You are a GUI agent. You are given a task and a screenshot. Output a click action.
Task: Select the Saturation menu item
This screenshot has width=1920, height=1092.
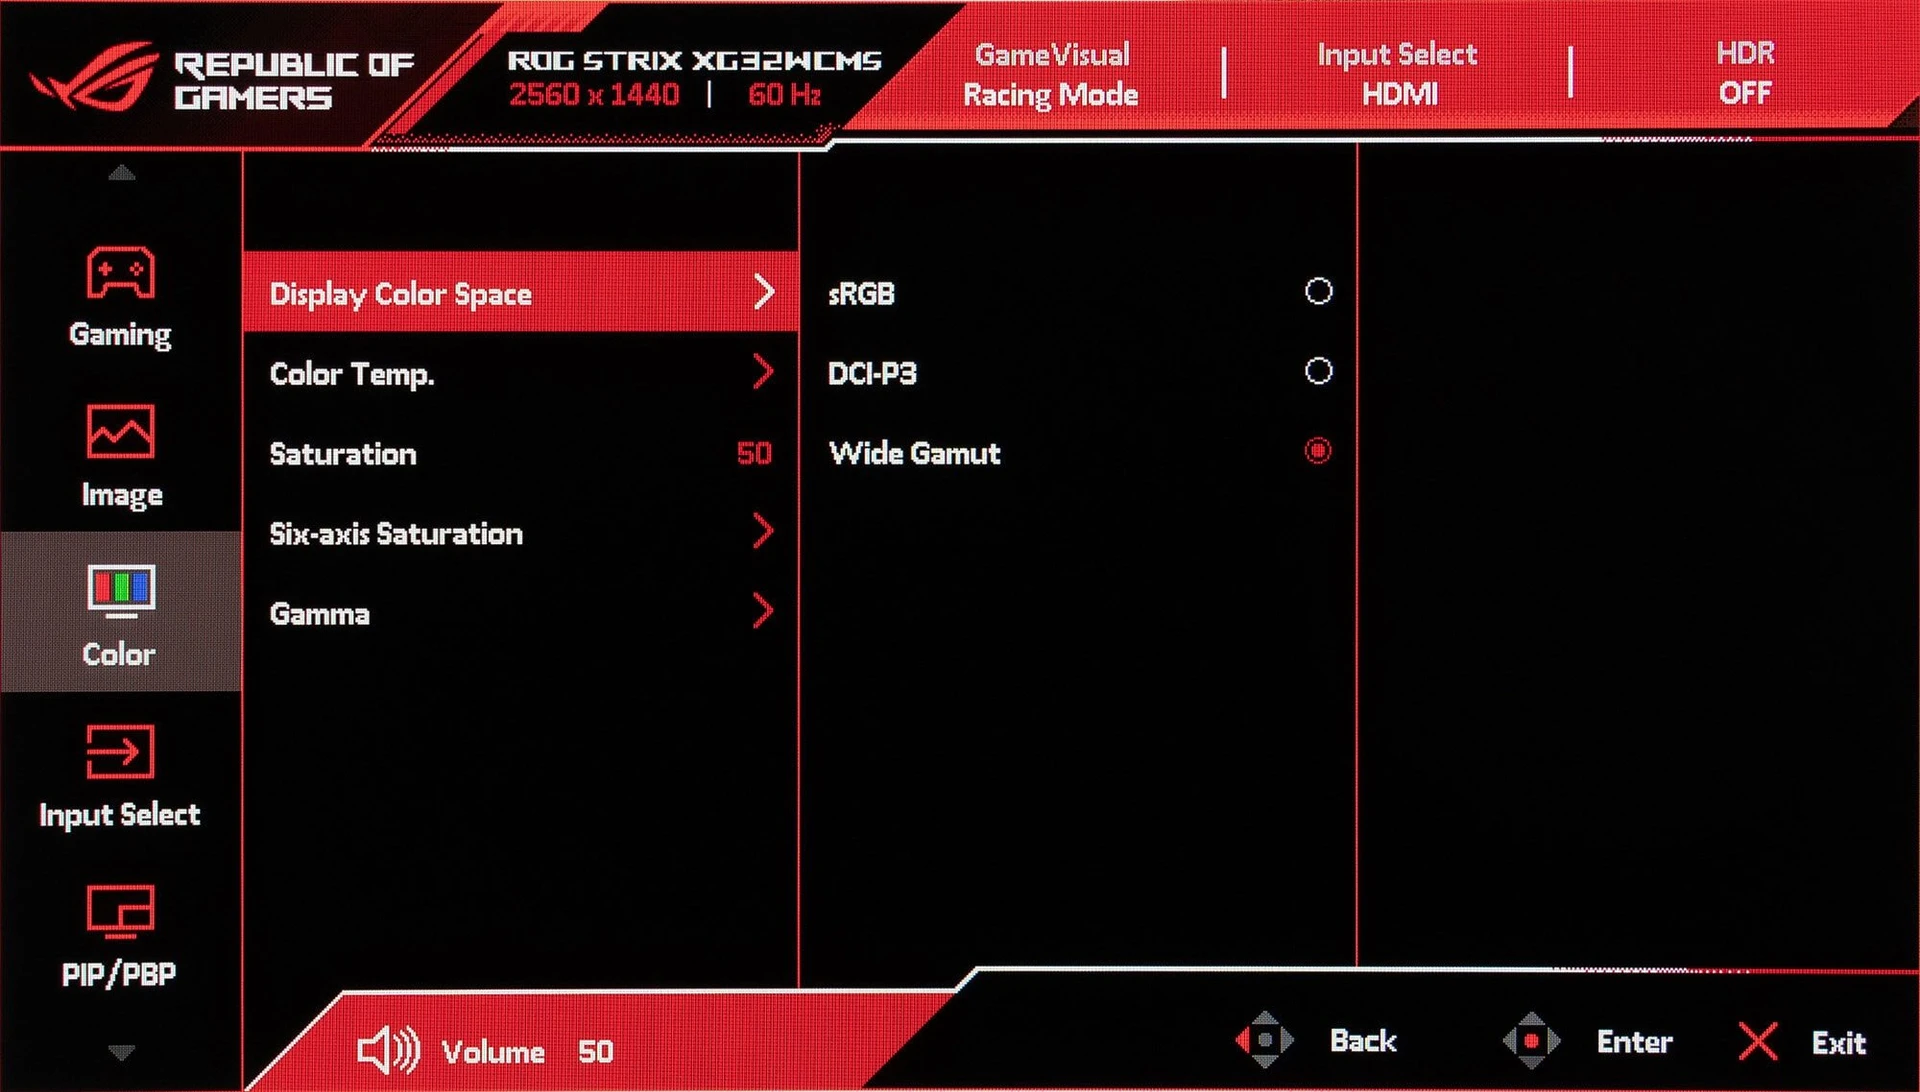click(x=521, y=453)
